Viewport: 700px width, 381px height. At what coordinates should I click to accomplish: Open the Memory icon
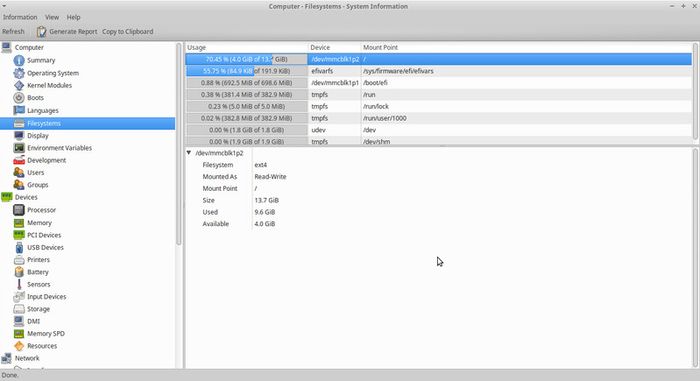19,222
